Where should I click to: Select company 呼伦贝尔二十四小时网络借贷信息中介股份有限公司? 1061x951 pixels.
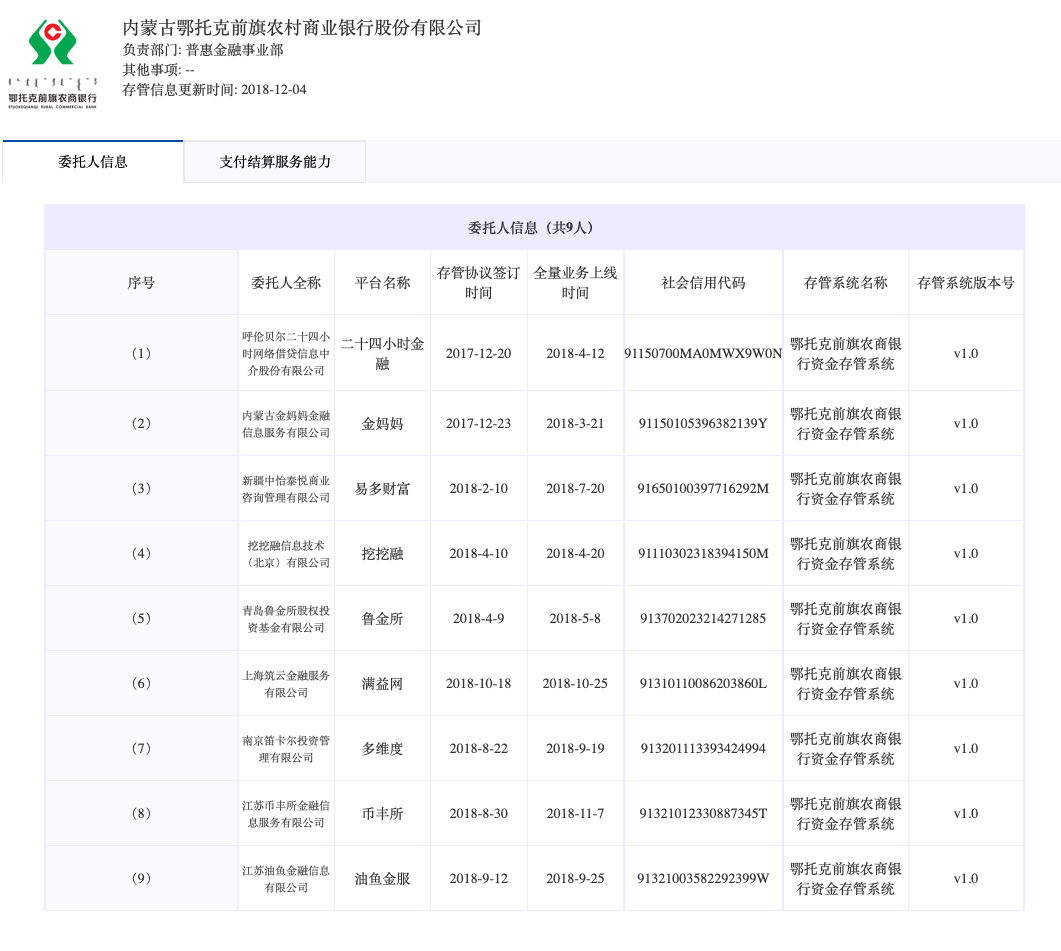[286, 353]
